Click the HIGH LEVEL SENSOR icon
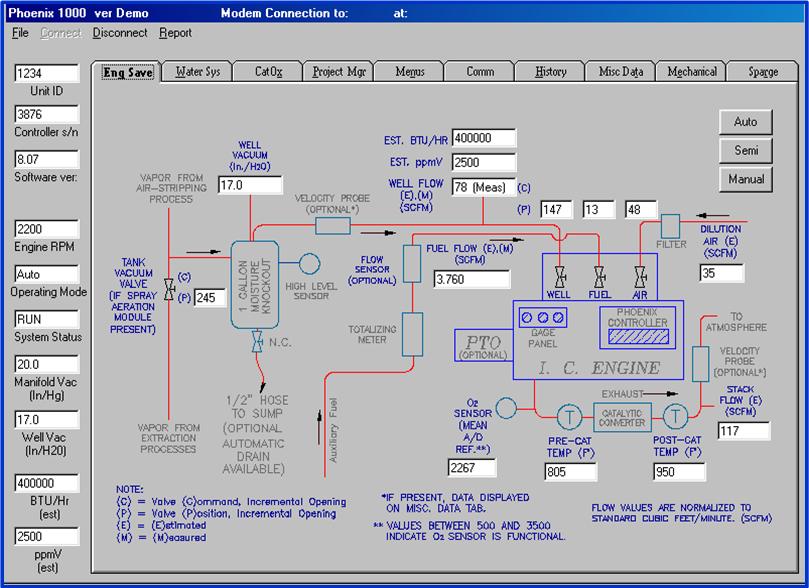The image size is (809, 588). click(x=308, y=262)
